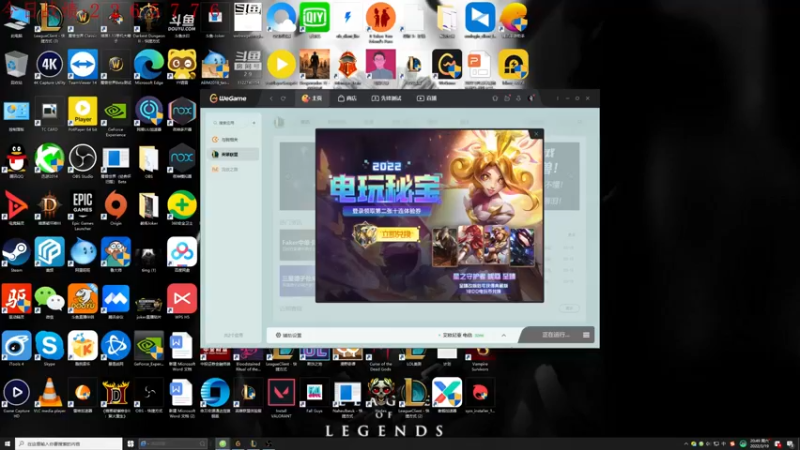This screenshot has height=450, width=800.
Task: Click WeGame refresh arrow icon
Action: tap(283, 98)
